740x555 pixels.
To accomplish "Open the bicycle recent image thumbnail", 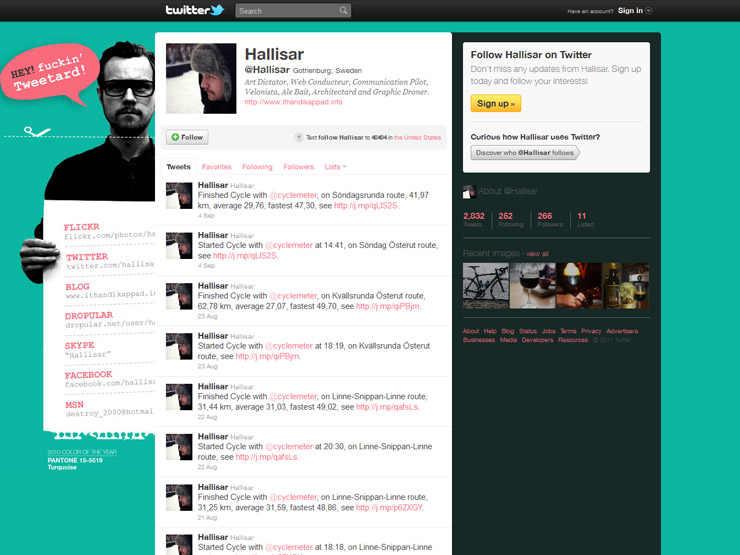I will pyautogui.click(x=486, y=286).
